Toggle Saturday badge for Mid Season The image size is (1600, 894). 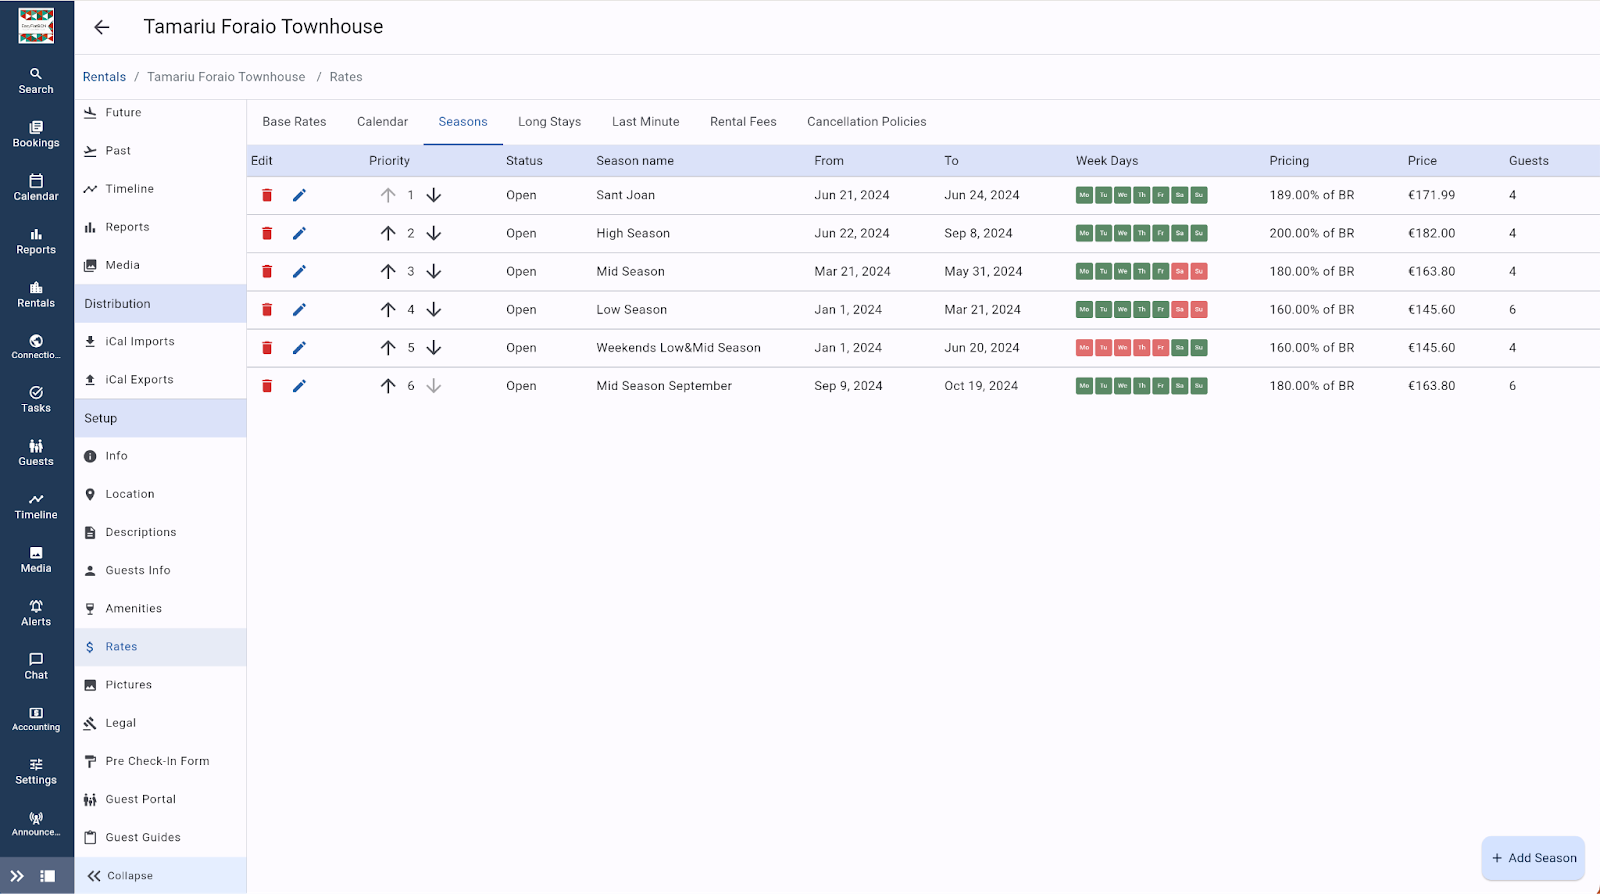pos(1180,271)
